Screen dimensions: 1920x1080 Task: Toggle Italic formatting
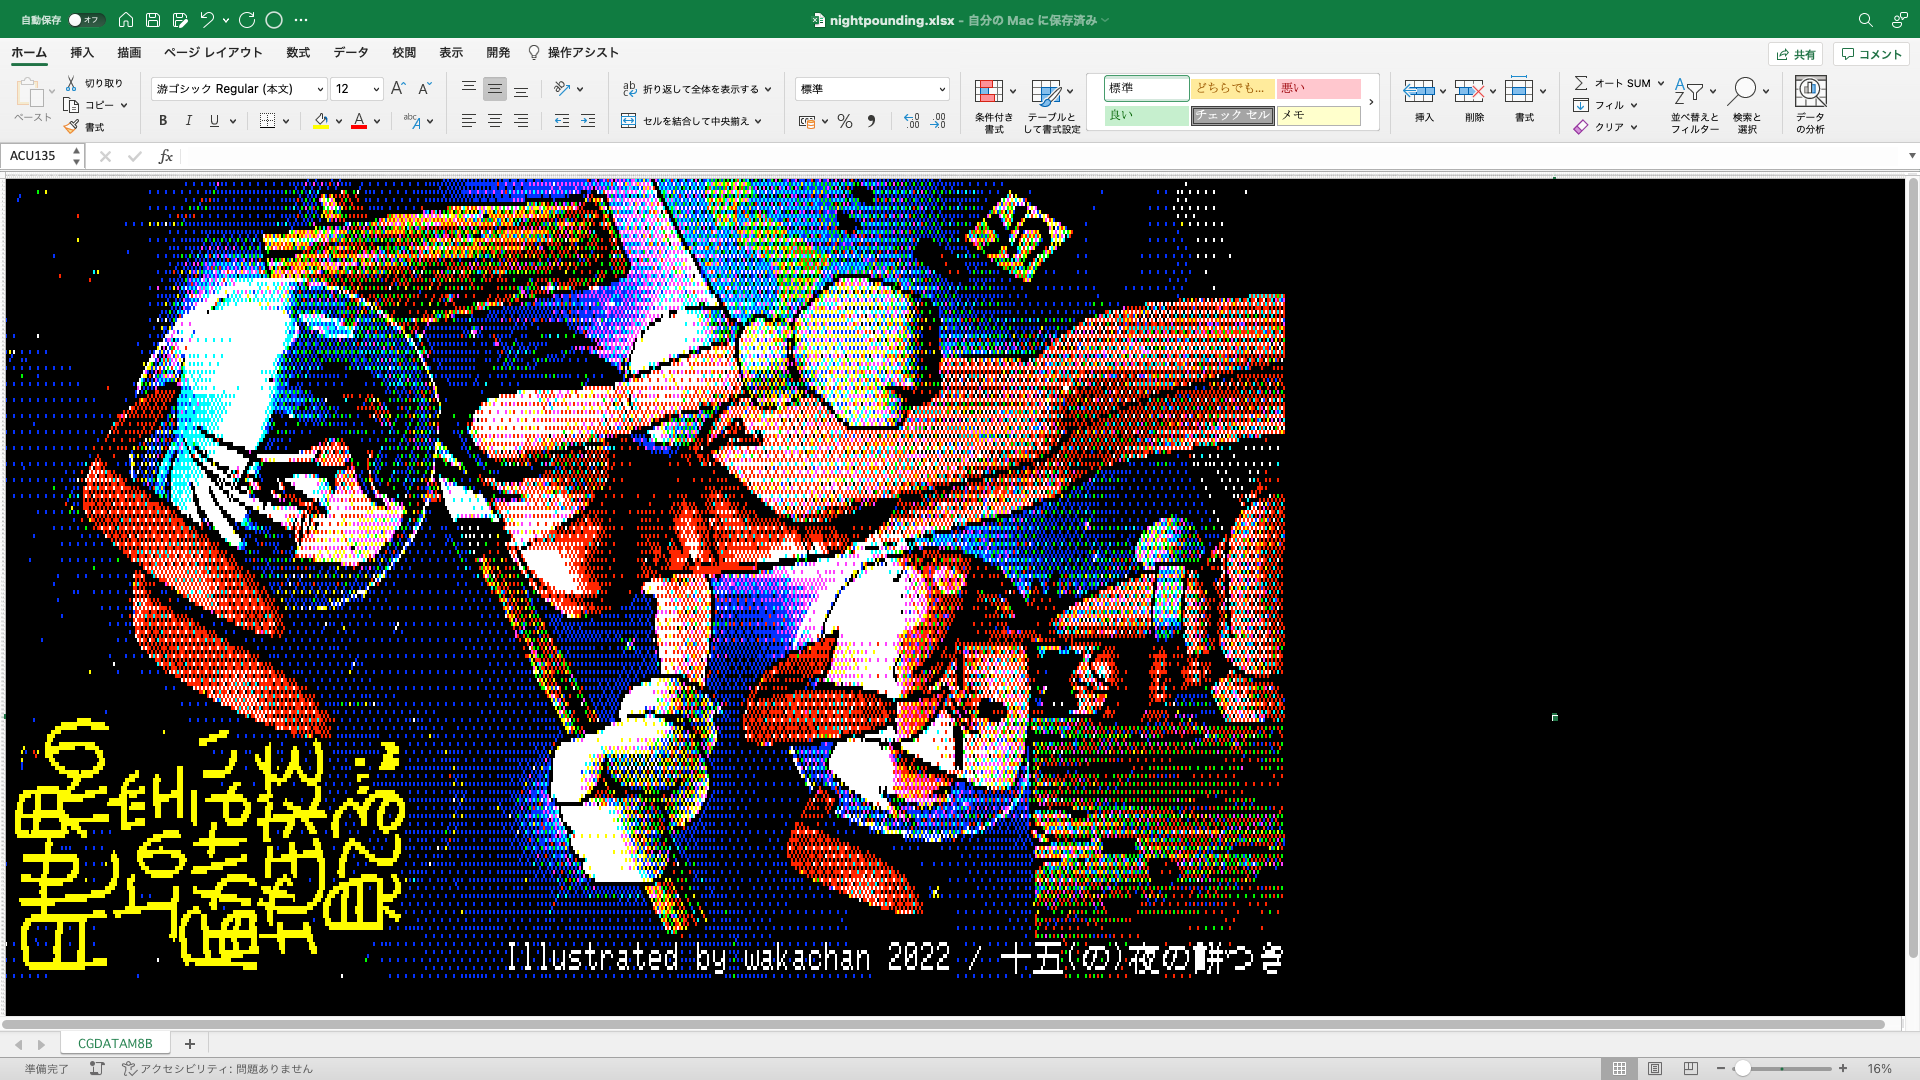pos(188,121)
